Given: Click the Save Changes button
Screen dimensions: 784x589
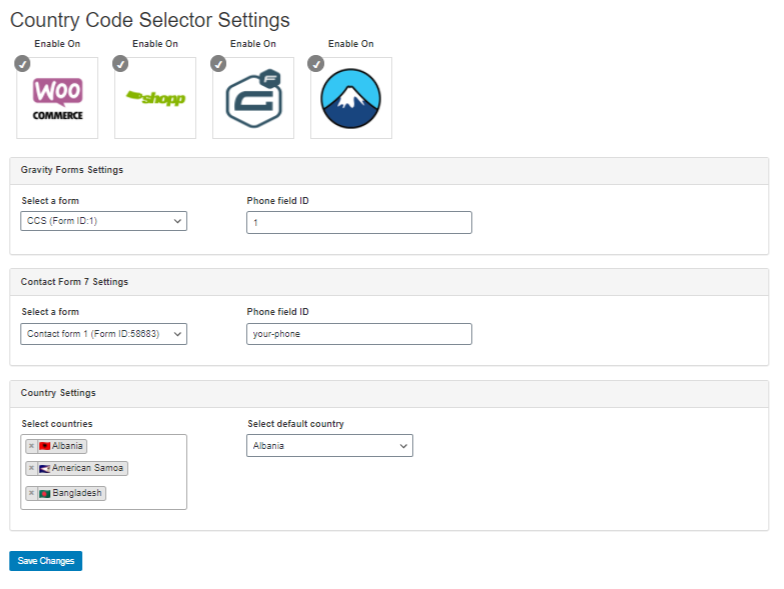Looking at the screenshot, I should click(x=46, y=561).
